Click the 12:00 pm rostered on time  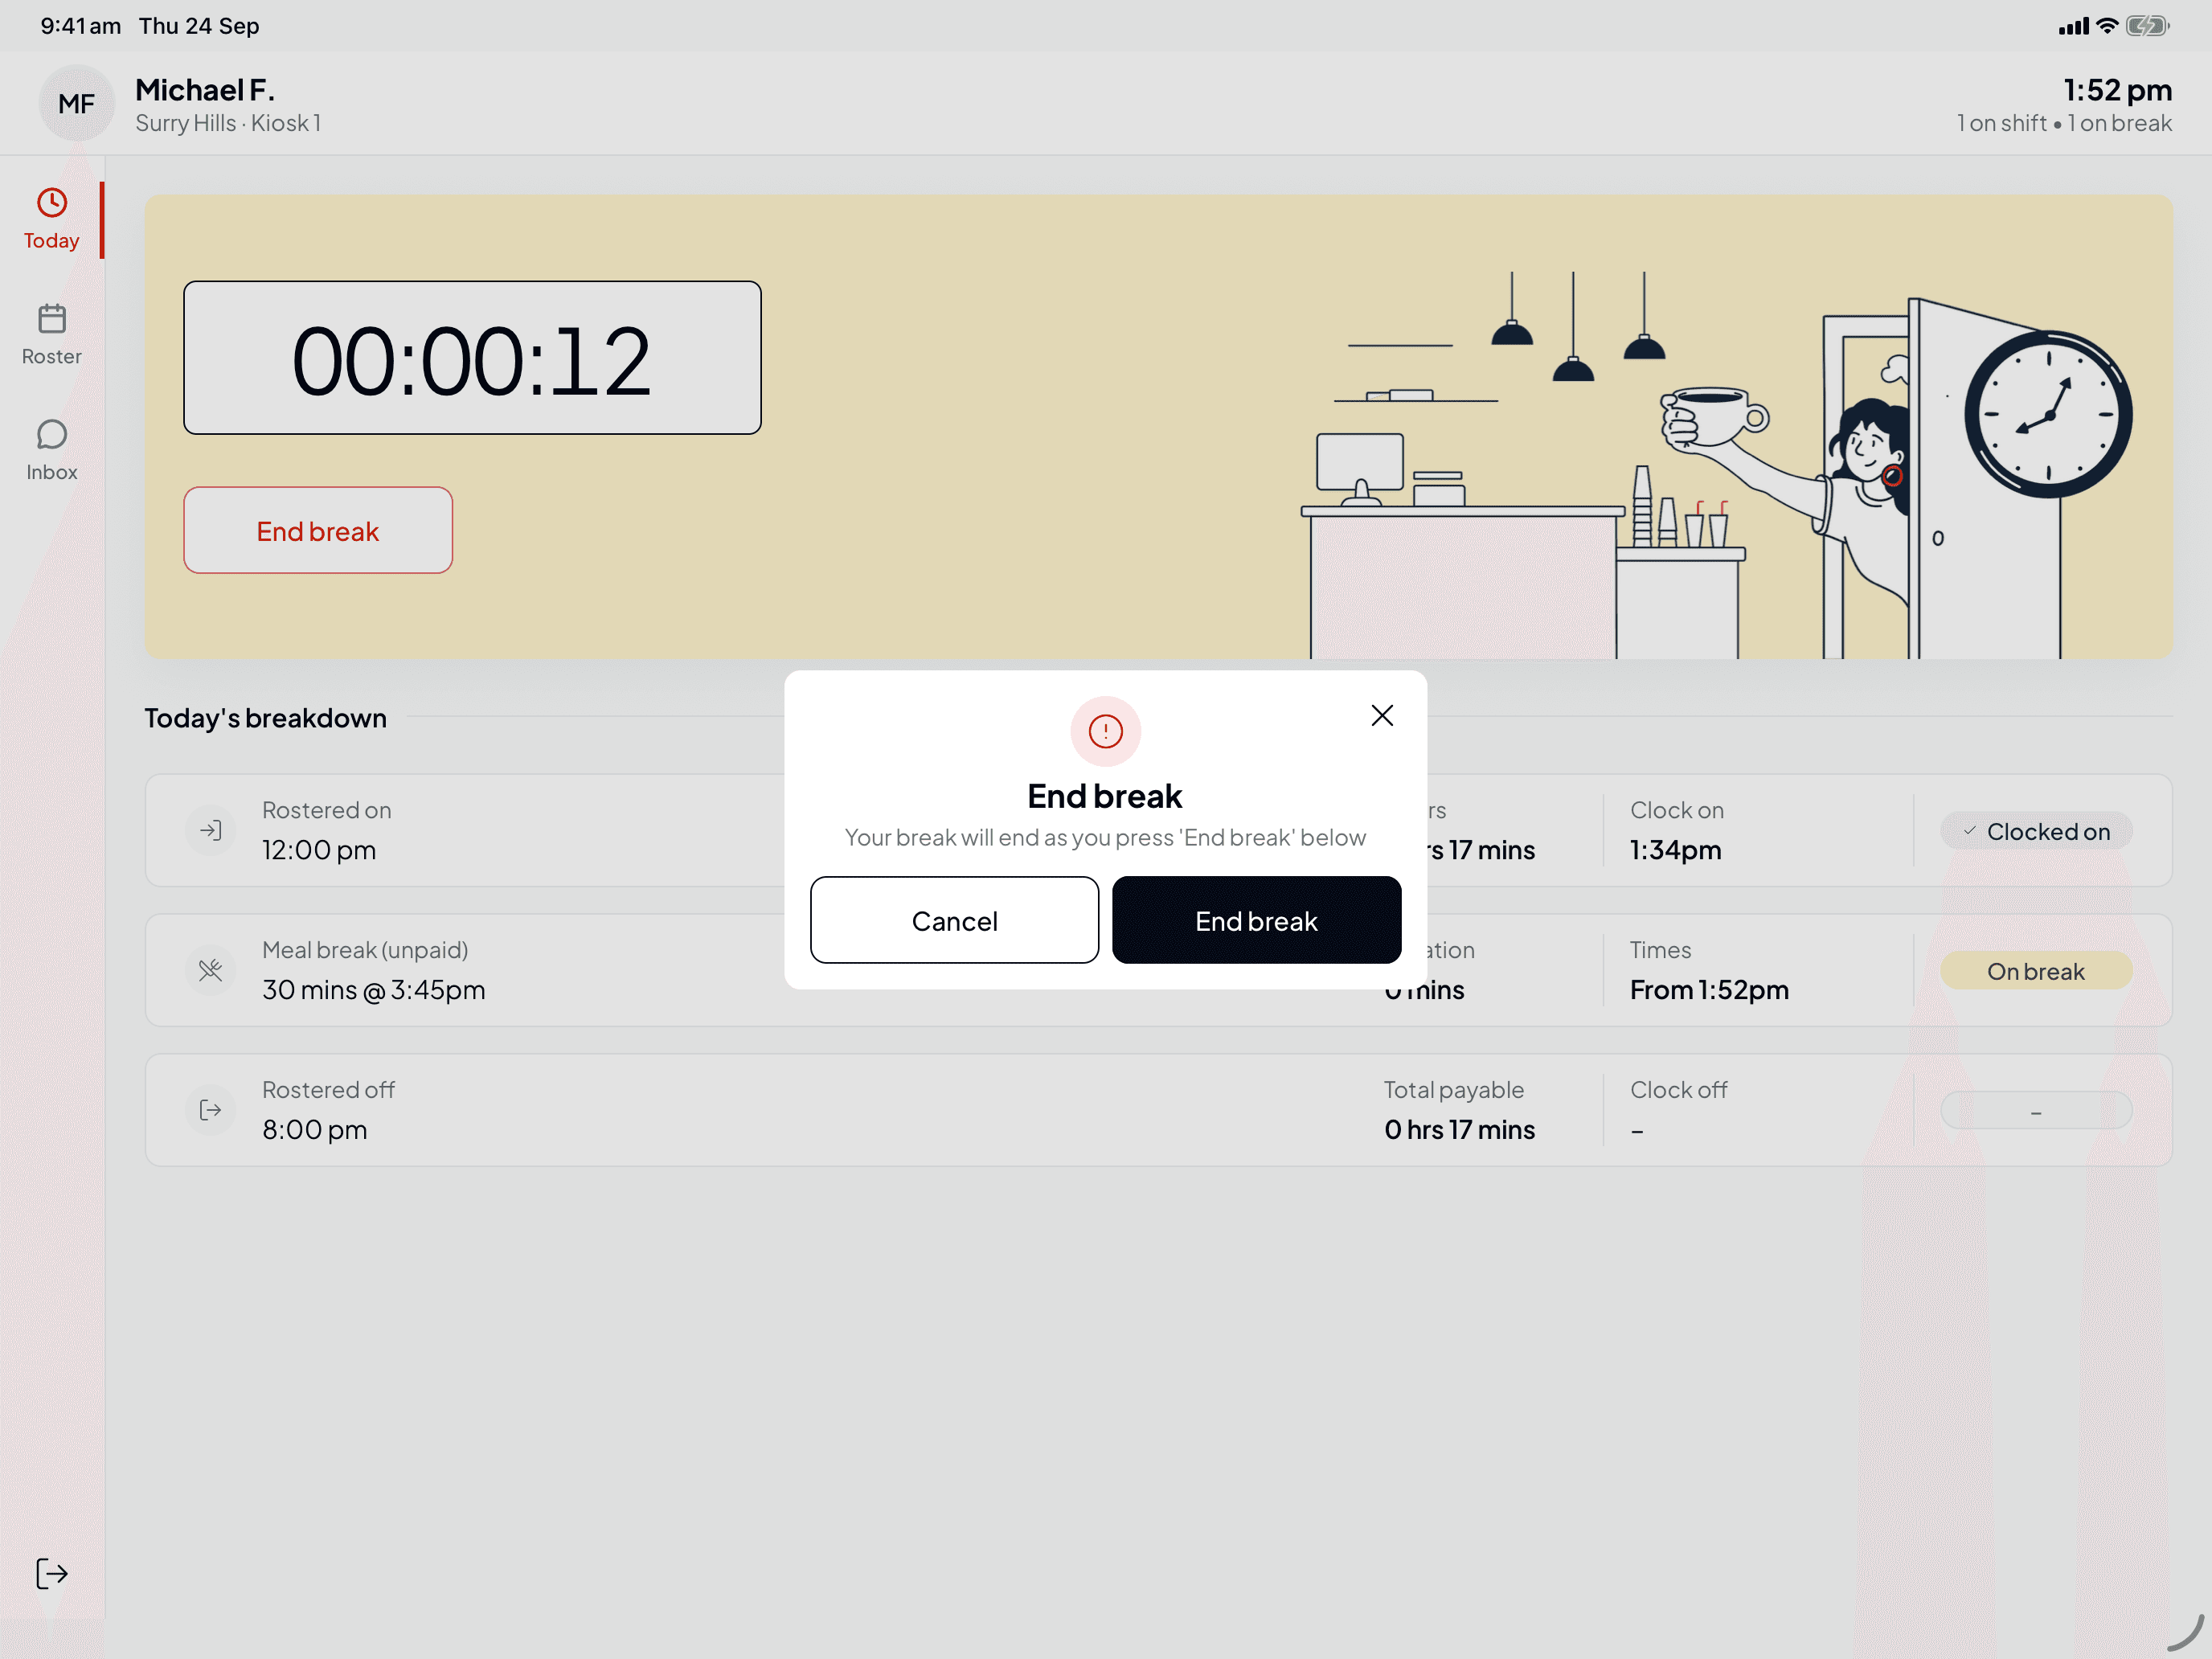(319, 850)
